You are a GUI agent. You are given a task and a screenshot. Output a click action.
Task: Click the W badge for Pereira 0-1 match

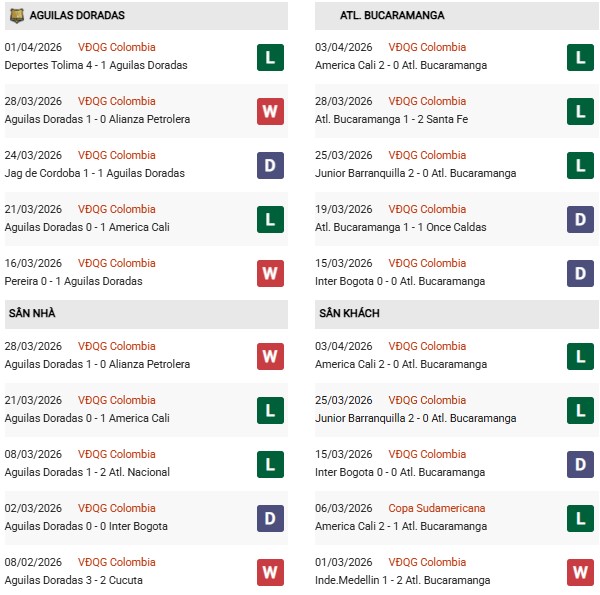tap(270, 273)
